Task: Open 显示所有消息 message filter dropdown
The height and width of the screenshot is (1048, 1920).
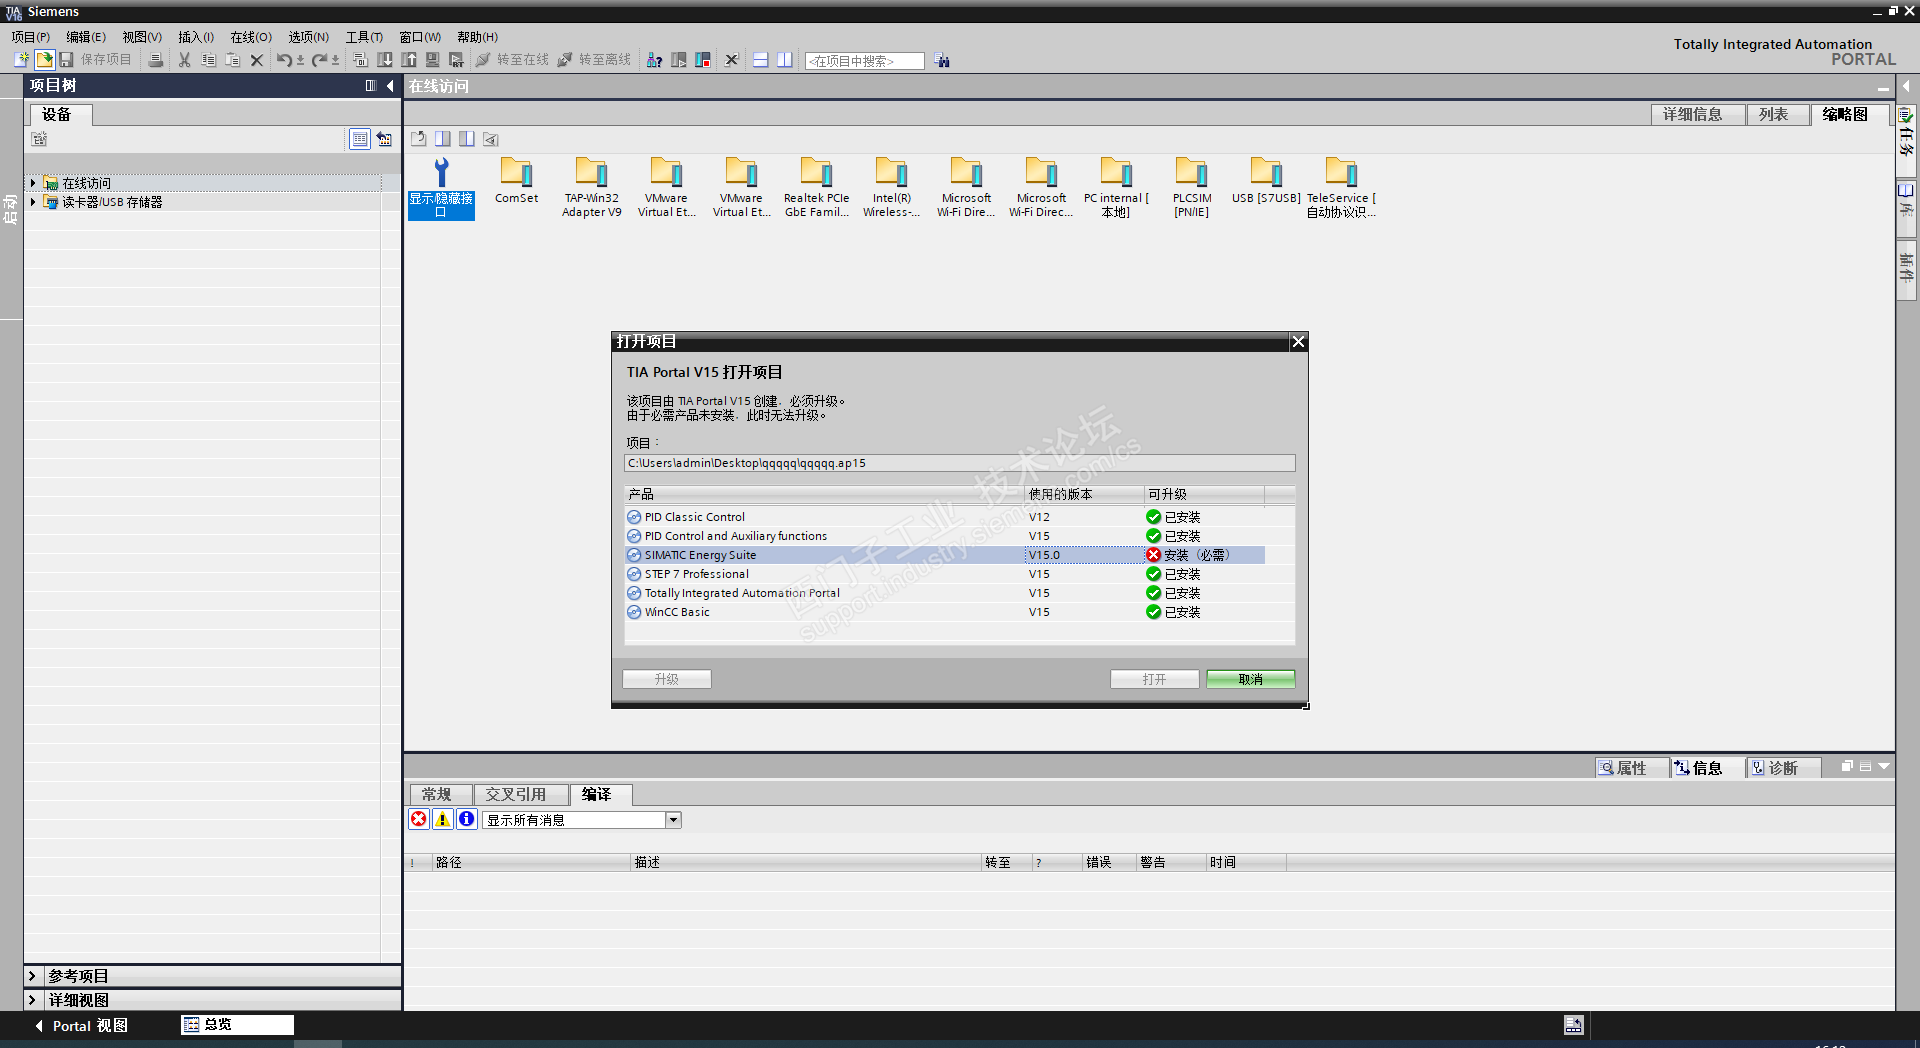Action: point(674,820)
